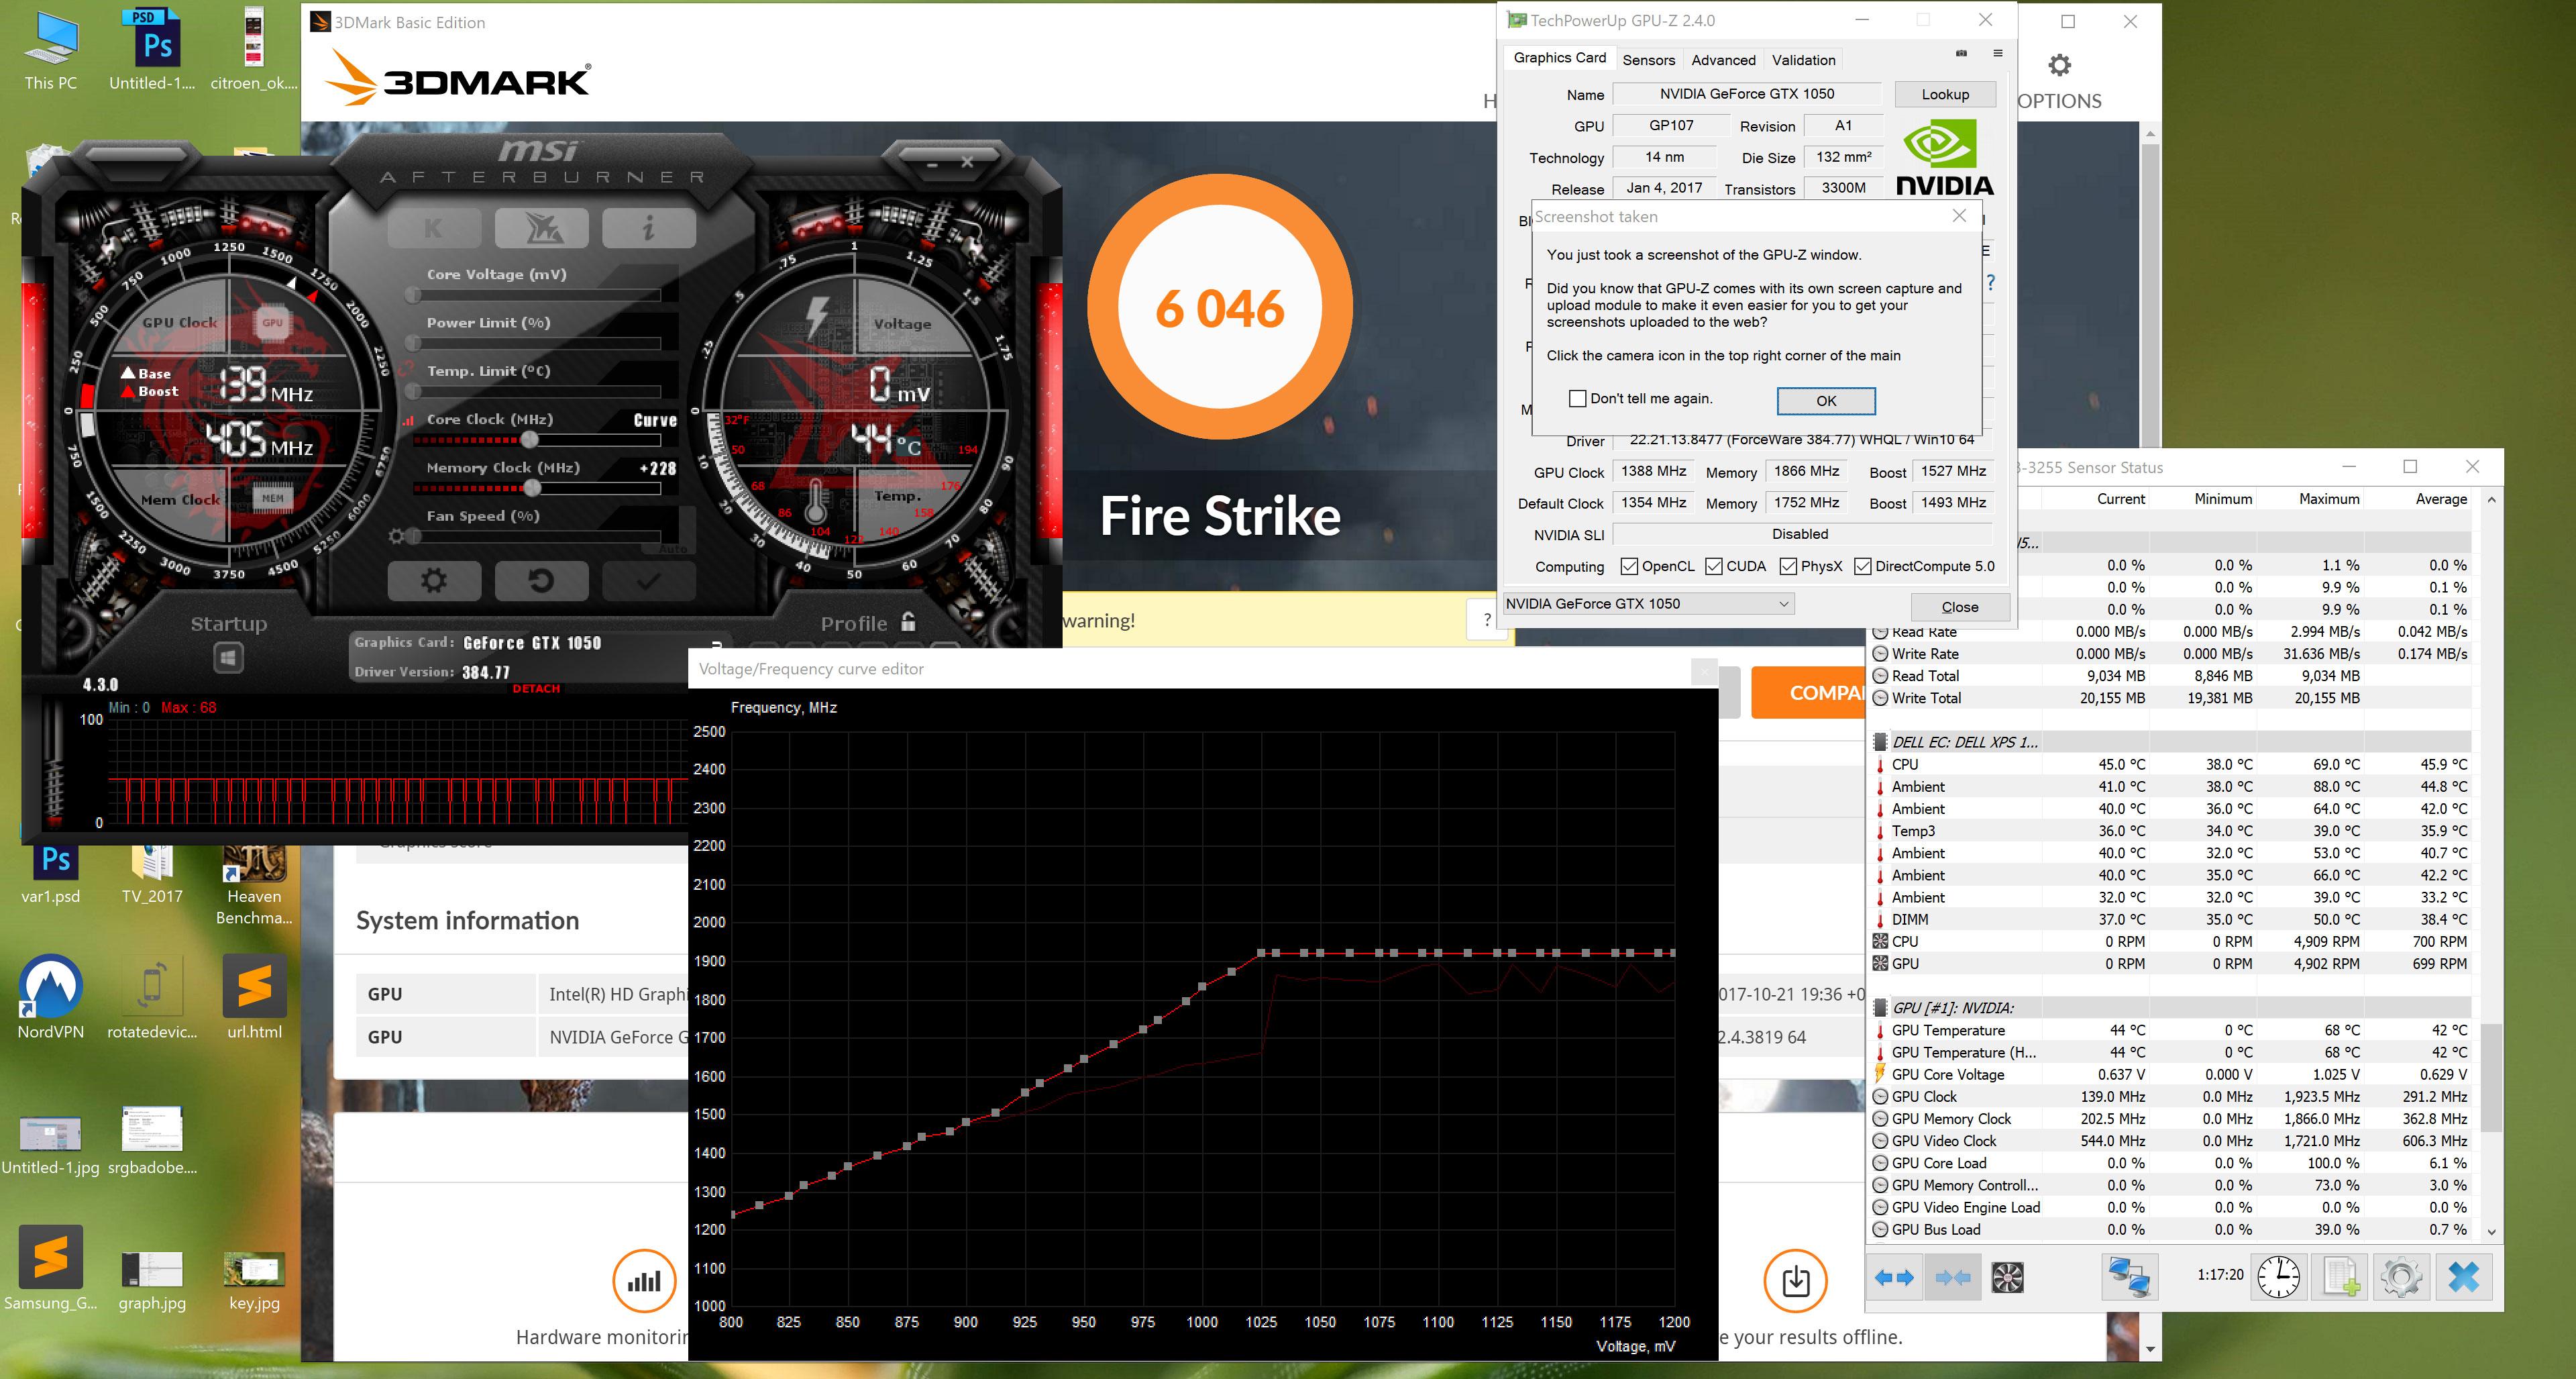Toggle the PhysX checkbox in GPU-Z

(x=1788, y=567)
